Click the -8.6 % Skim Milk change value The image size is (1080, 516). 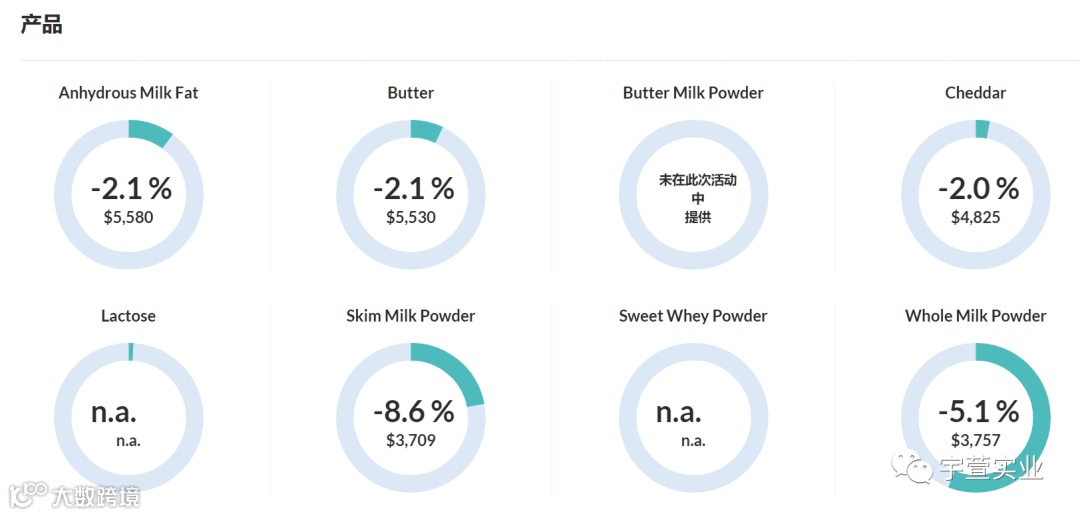[413, 411]
